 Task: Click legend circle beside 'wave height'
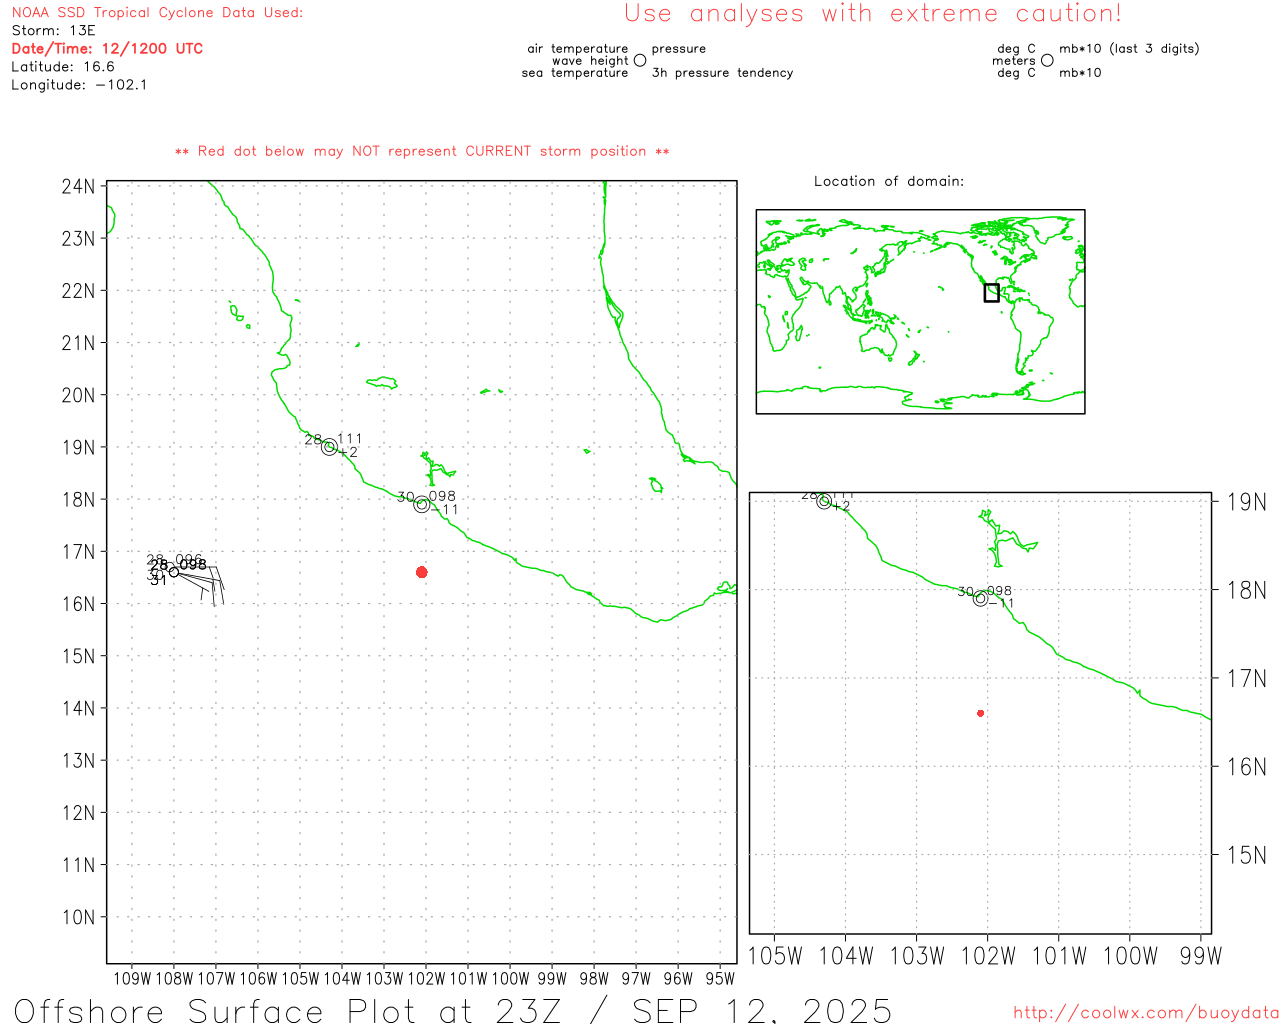640,60
